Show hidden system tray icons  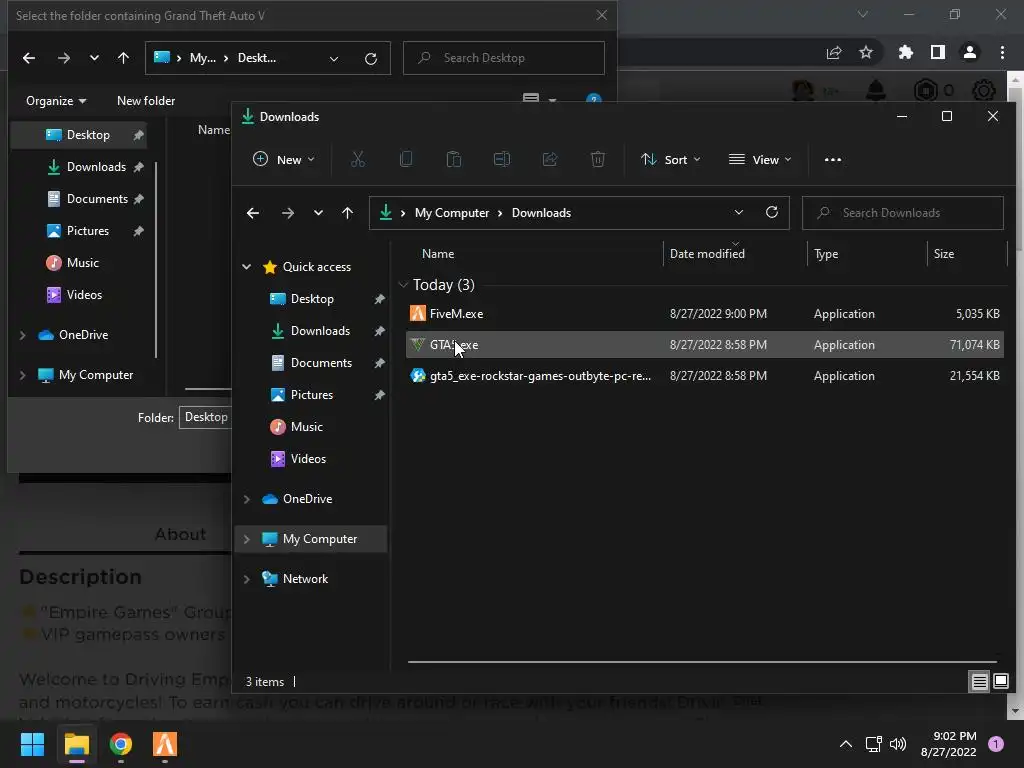click(846, 744)
